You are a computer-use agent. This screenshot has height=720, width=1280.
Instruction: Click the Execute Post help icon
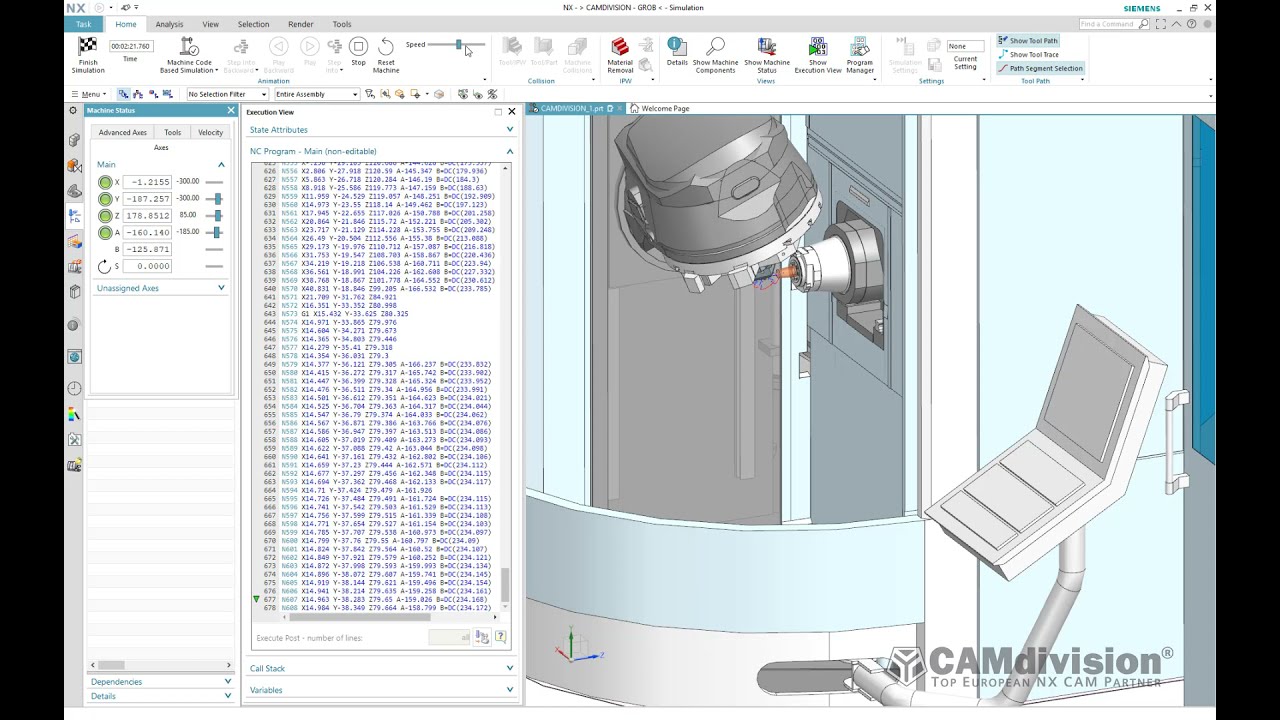[500, 636]
